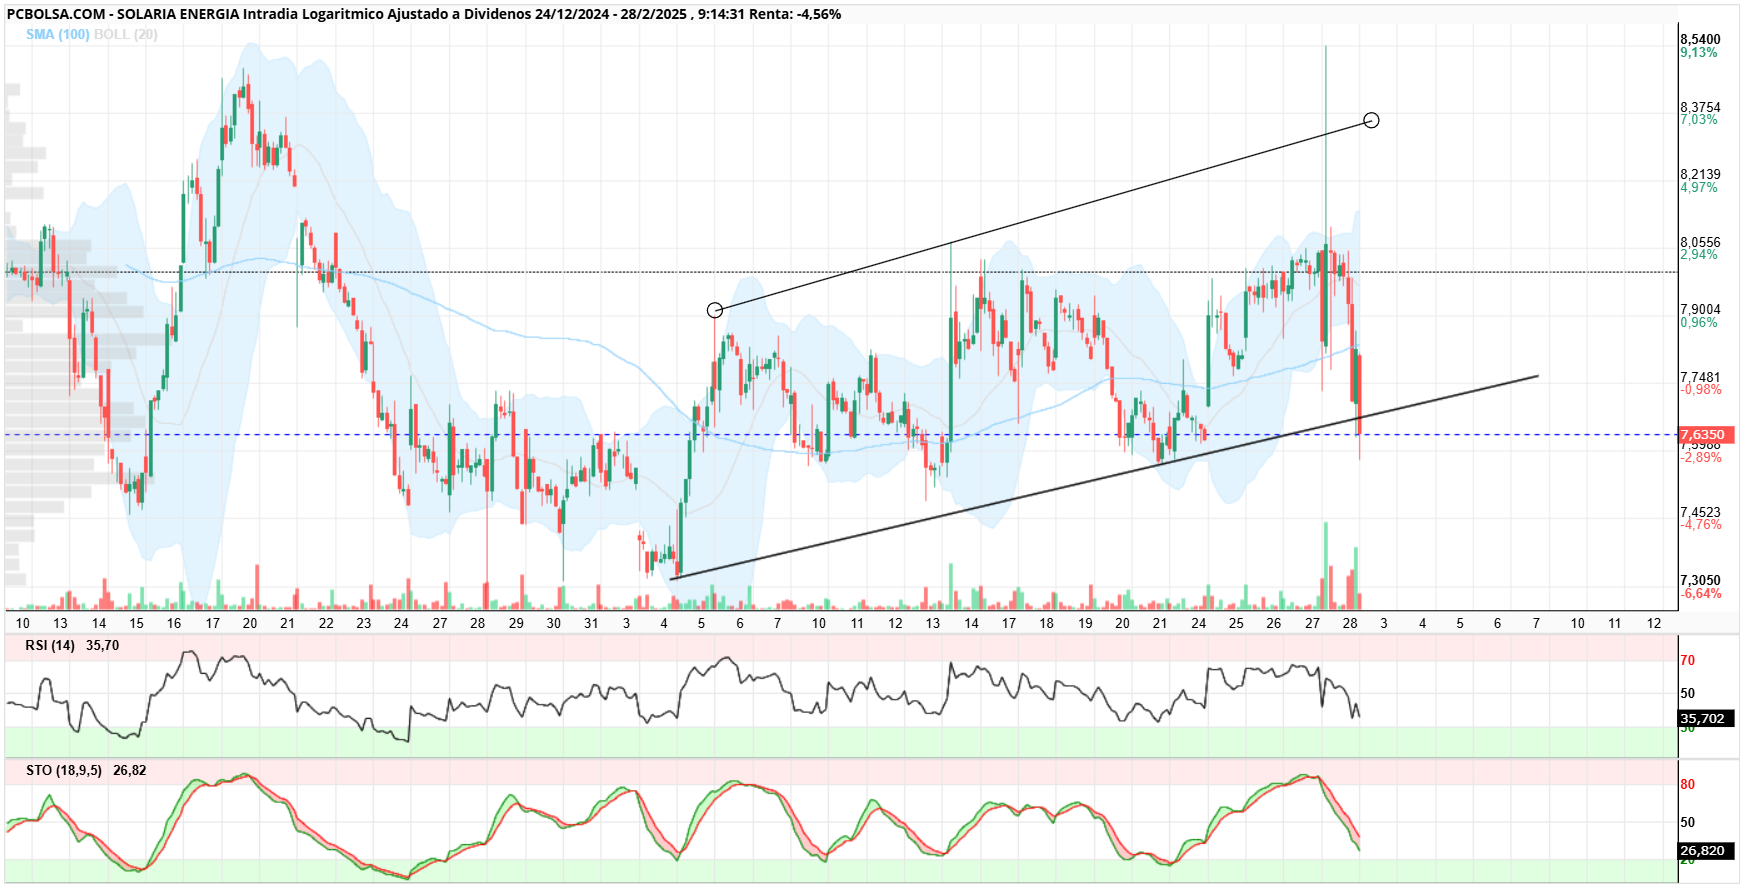Viewport: 1744px width, 888px height.
Task: Click date label 16 on time axis
Action: pyautogui.click(x=174, y=623)
